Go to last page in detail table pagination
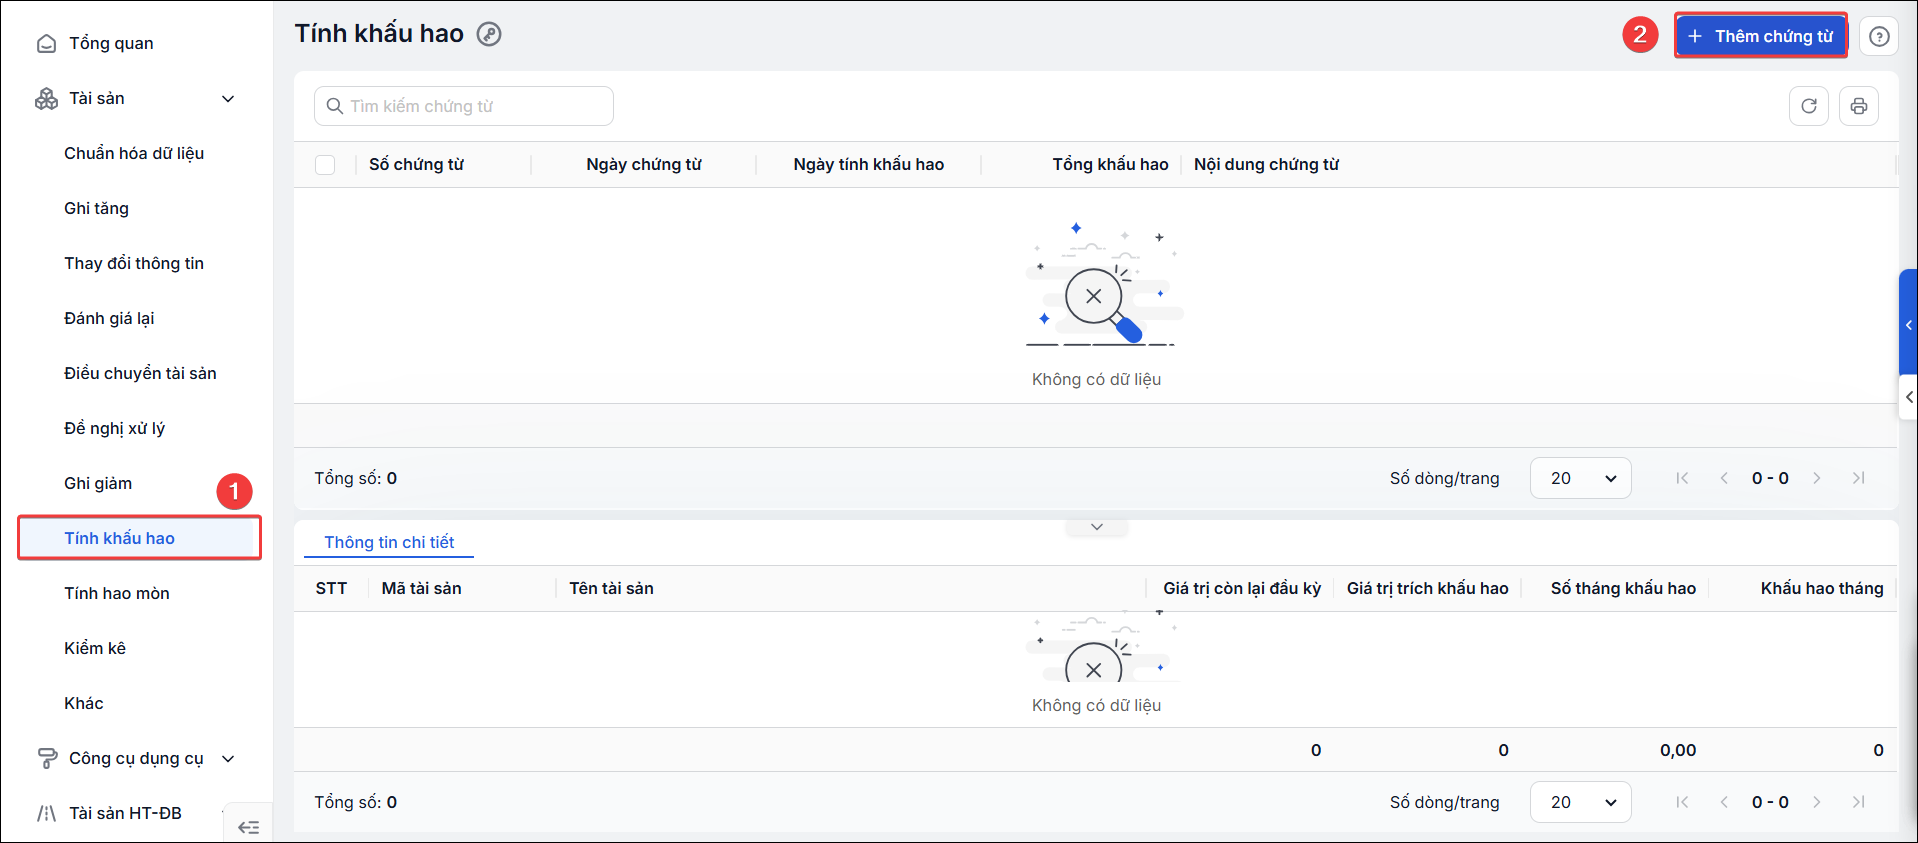 click(x=1858, y=802)
